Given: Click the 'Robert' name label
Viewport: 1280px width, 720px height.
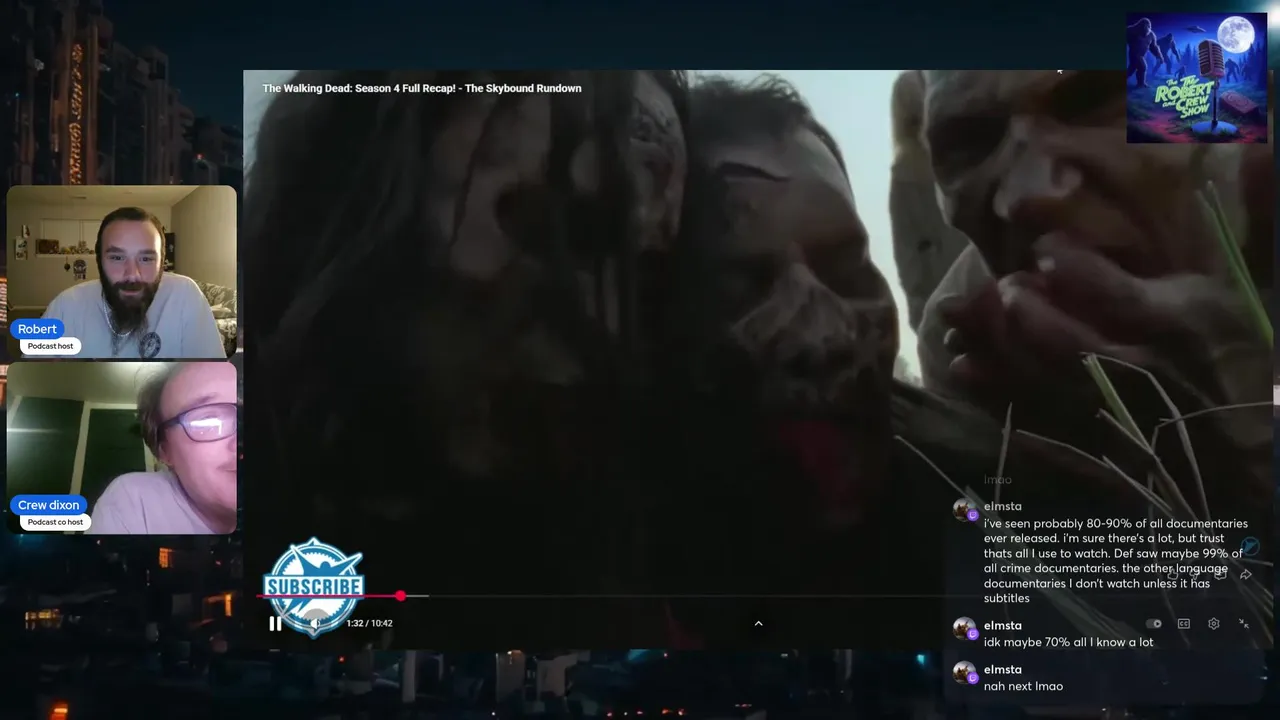Looking at the screenshot, I should 37,329.
